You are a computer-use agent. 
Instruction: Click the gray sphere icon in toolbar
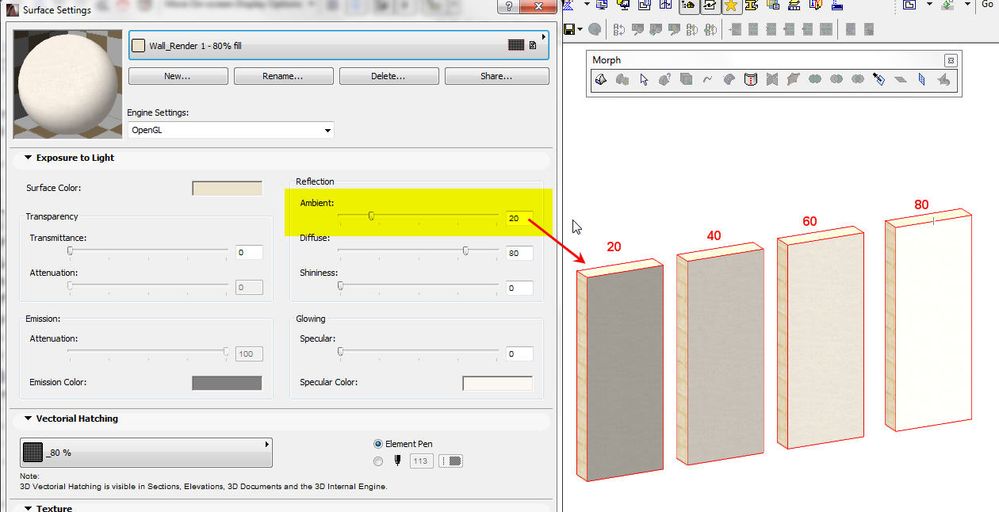[x=594, y=29]
